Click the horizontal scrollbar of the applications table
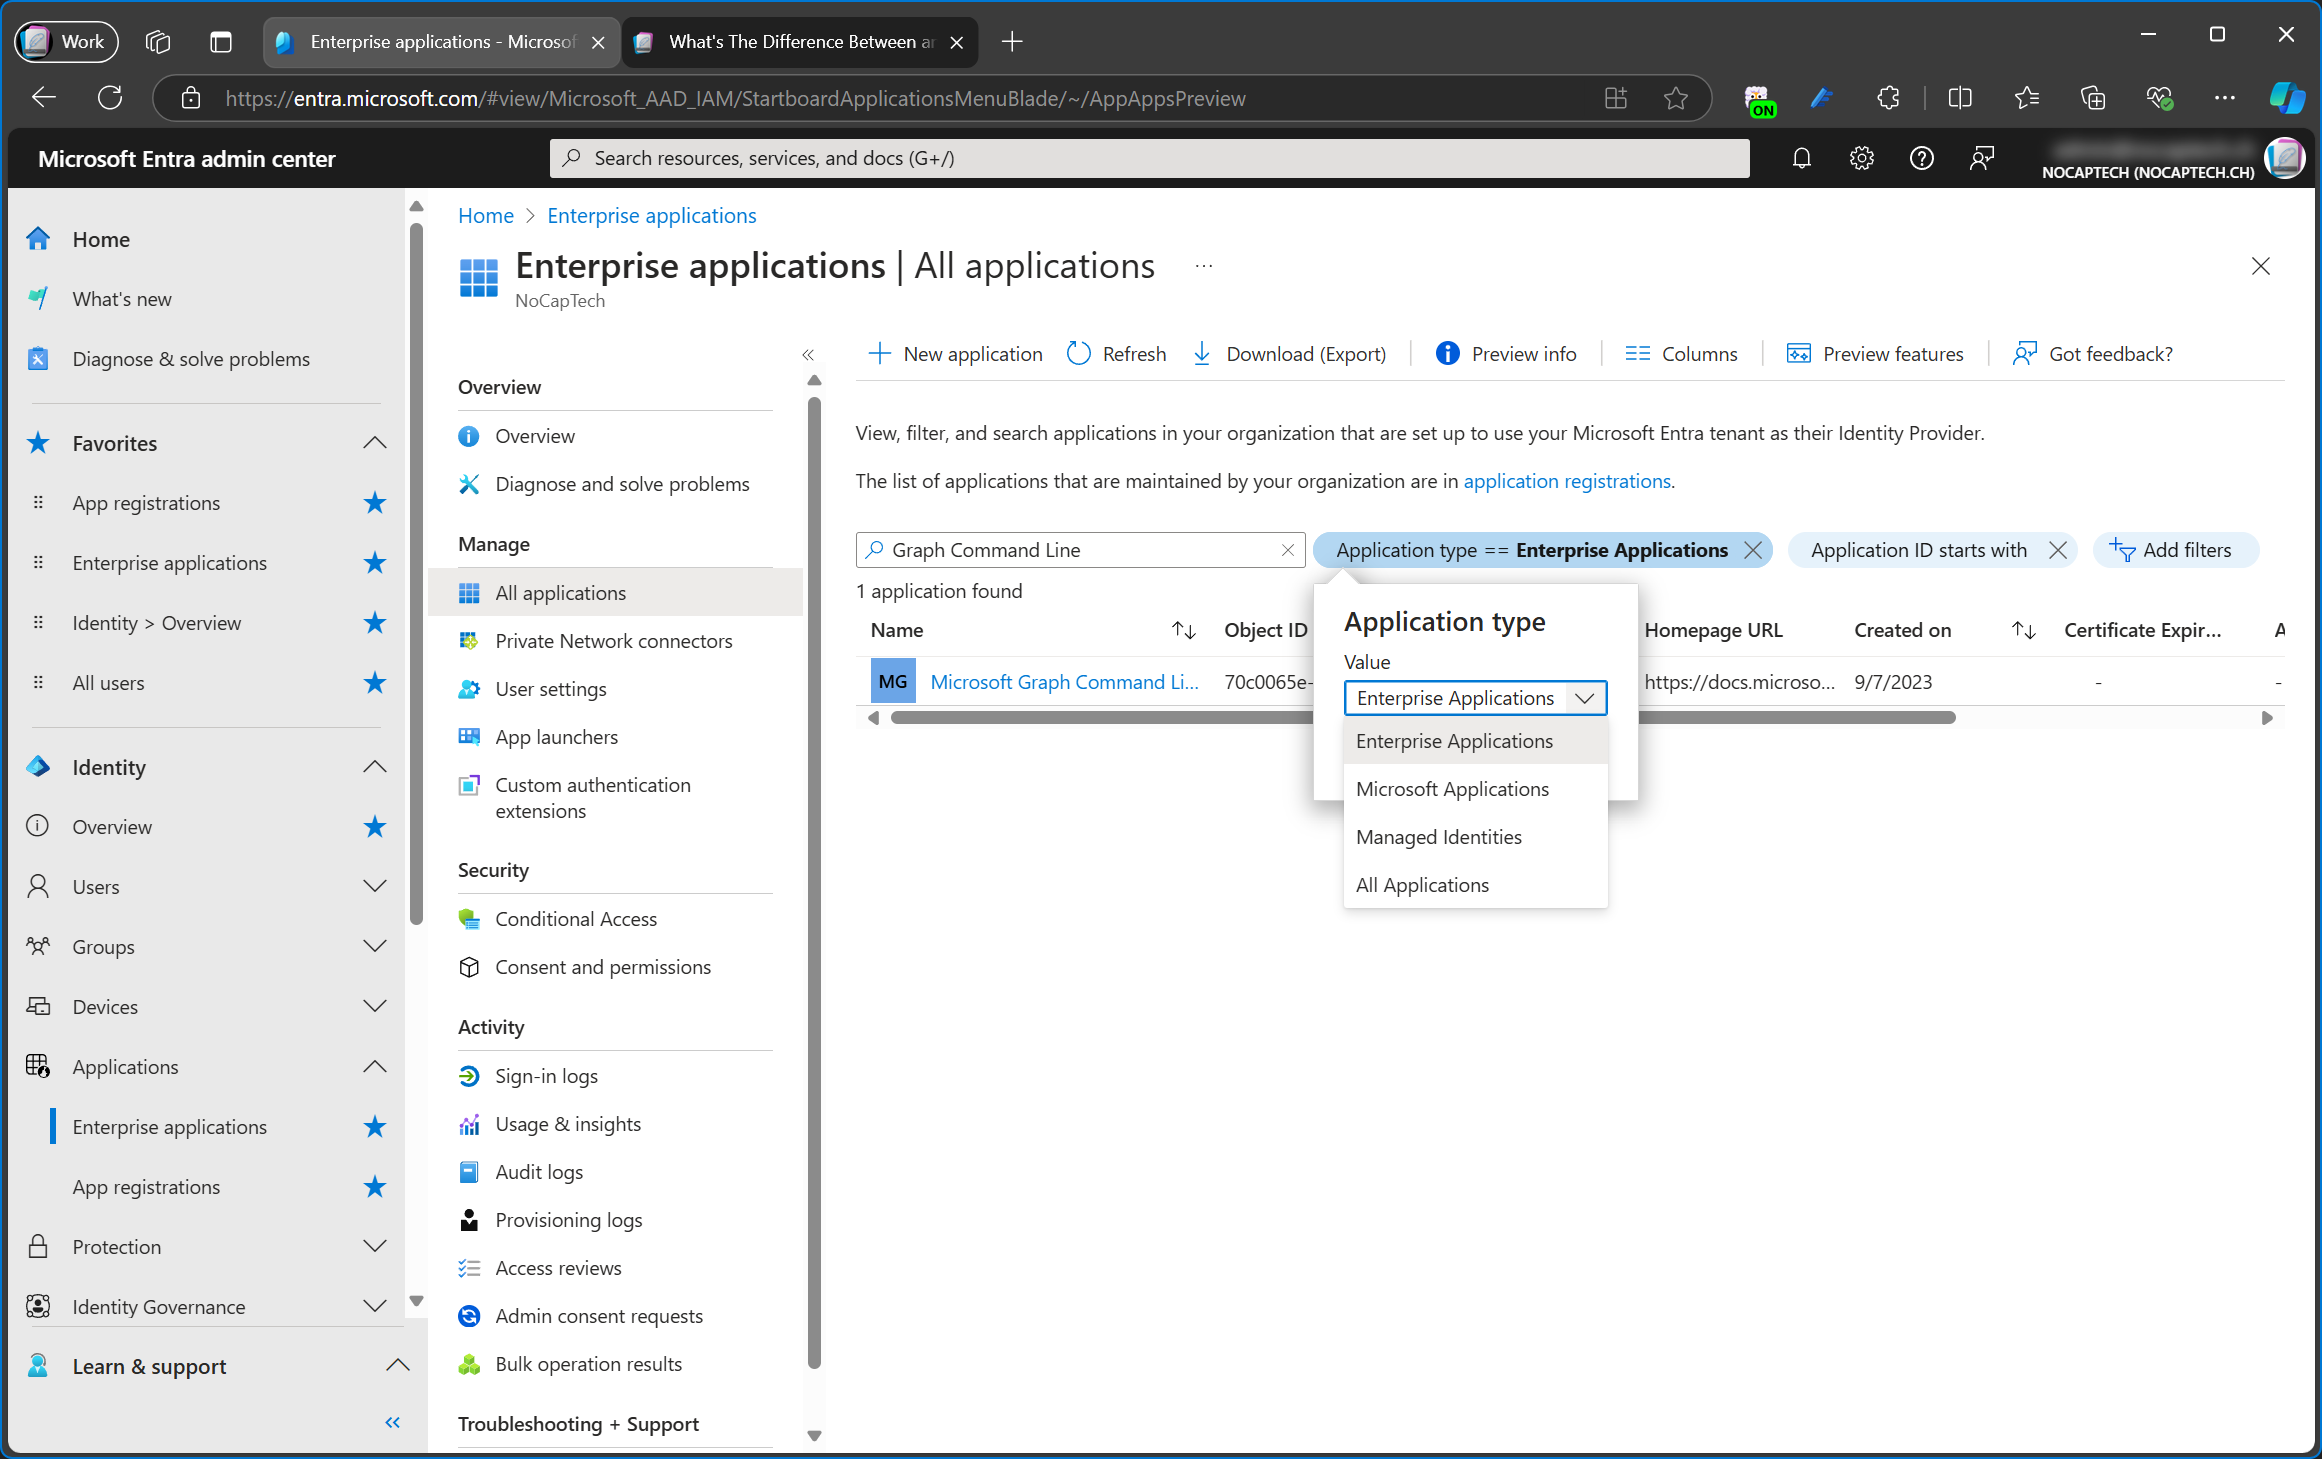 pyautogui.click(x=1422, y=718)
